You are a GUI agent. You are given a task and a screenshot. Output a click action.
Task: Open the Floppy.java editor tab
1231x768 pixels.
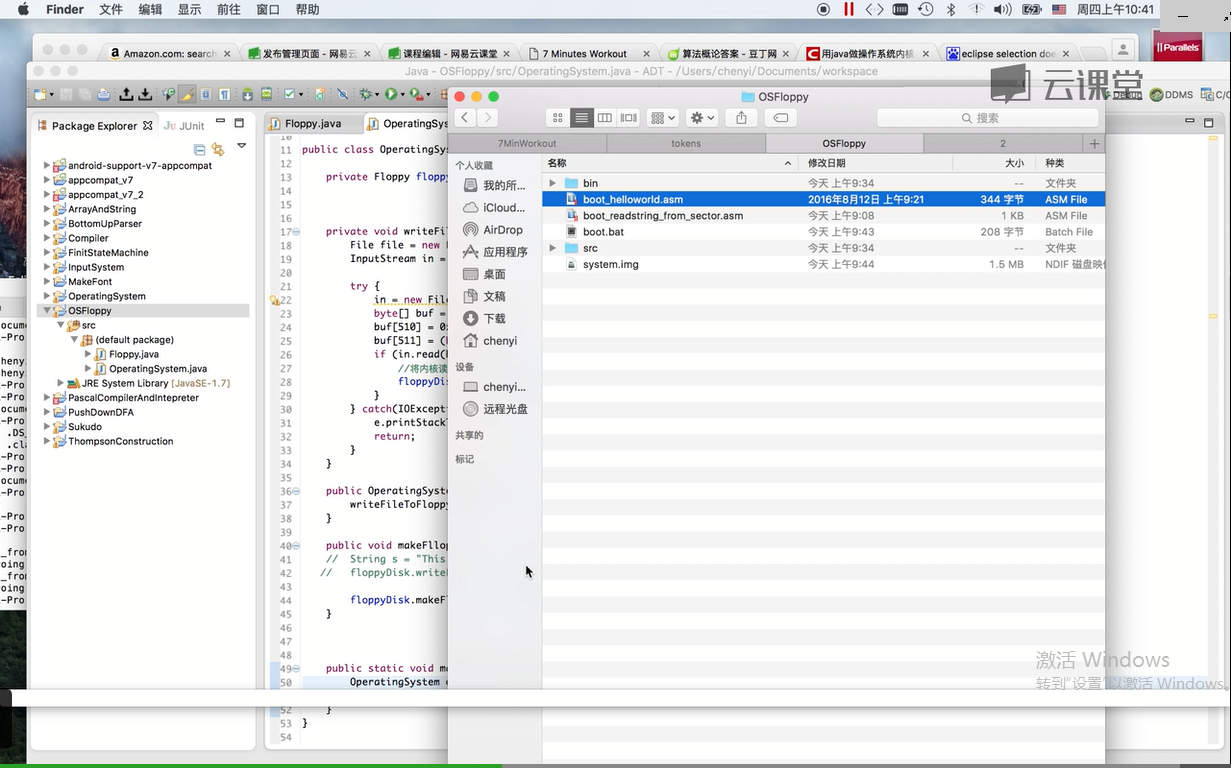click(312, 124)
